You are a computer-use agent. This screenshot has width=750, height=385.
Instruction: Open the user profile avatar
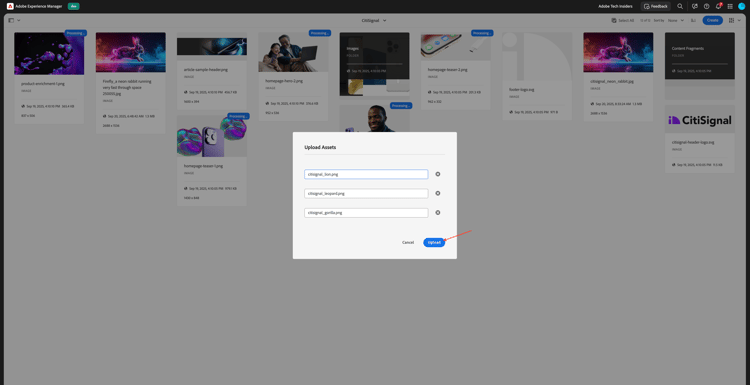click(742, 6)
